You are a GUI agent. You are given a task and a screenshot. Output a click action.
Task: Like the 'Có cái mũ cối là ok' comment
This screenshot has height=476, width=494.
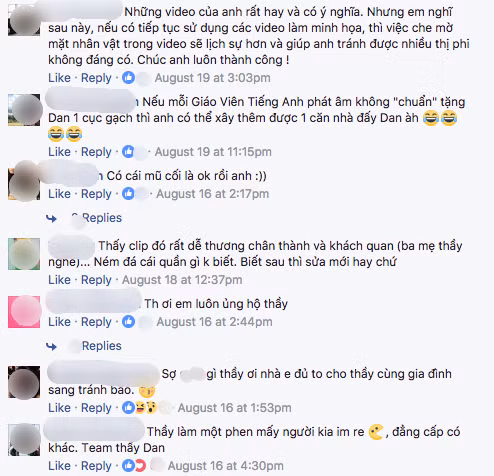click(x=59, y=194)
